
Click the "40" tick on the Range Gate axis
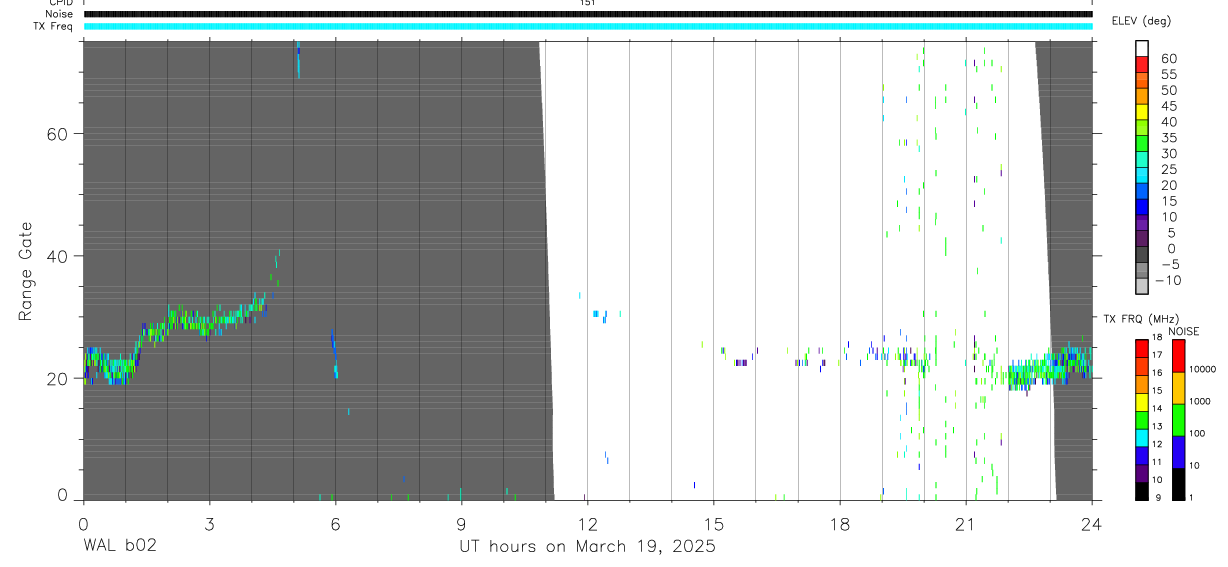pyautogui.click(x=57, y=256)
